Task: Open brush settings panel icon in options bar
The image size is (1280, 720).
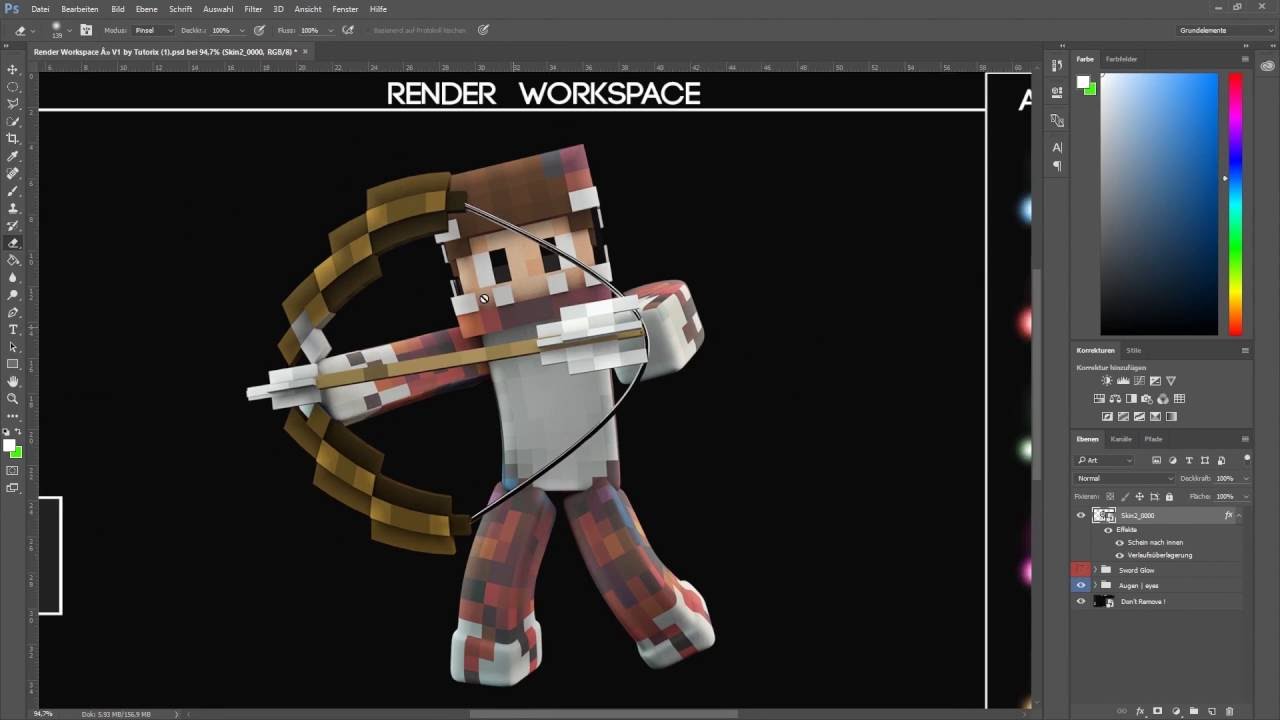Action: pos(86,30)
